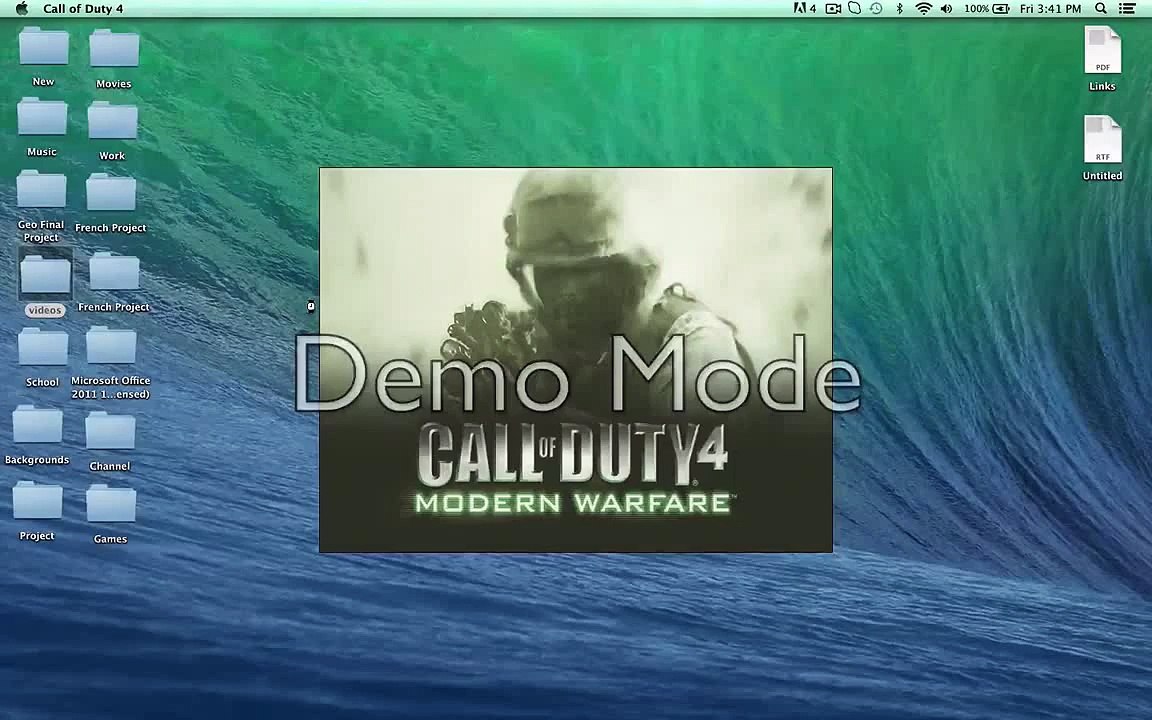The width and height of the screenshot is (1152, 720).
Task: Click the Adobe updater menu bar icon
Action: click(x=804, y=8)
